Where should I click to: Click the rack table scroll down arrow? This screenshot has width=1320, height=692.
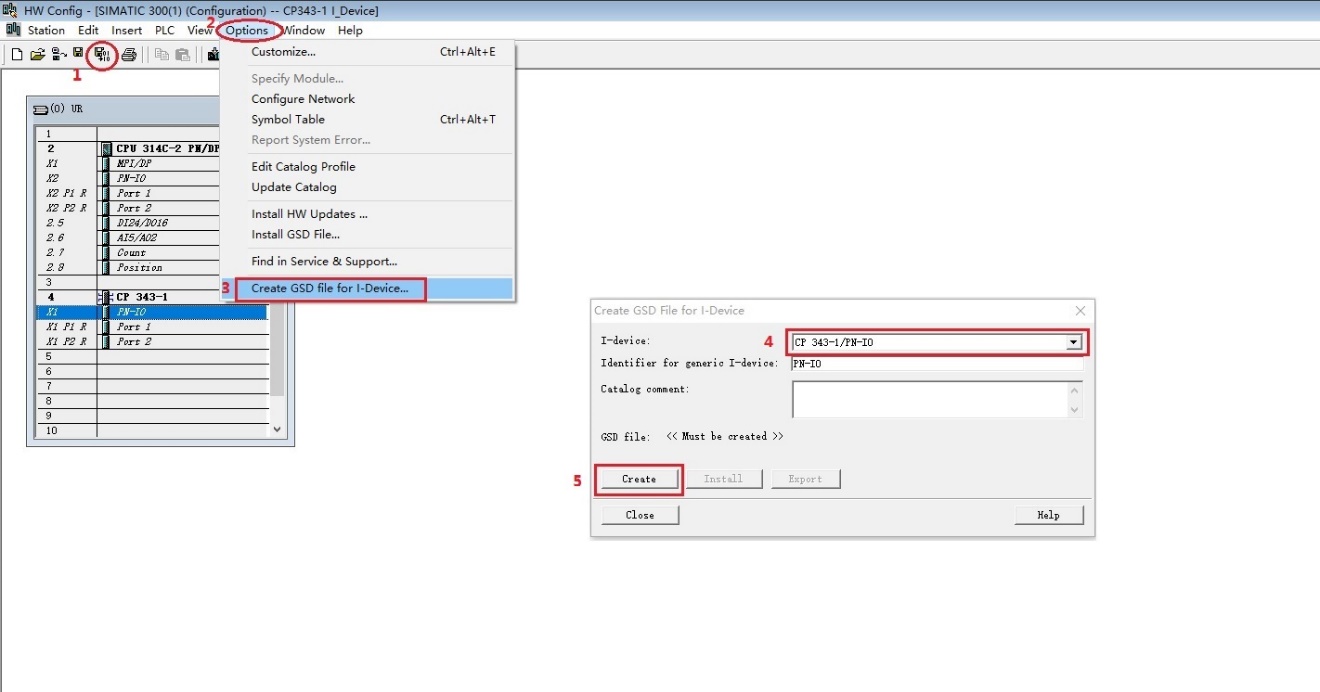click(x=277, y=429)
